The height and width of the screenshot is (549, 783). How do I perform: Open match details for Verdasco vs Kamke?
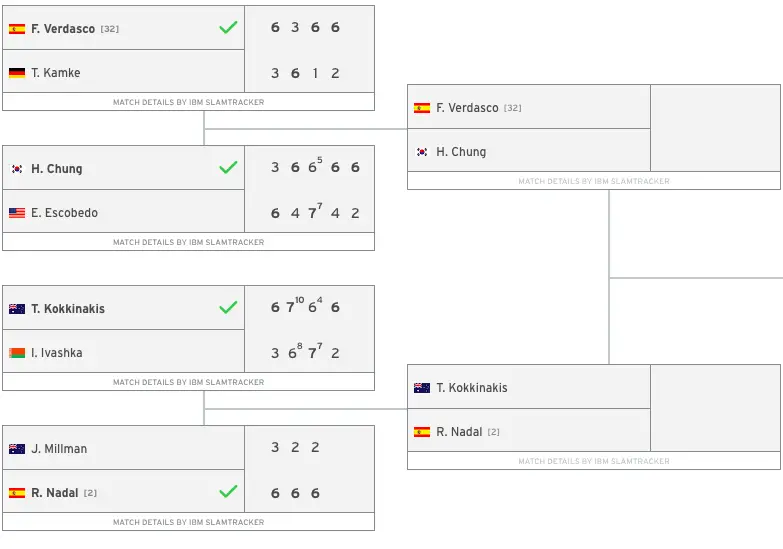click(x=188, y=102)
